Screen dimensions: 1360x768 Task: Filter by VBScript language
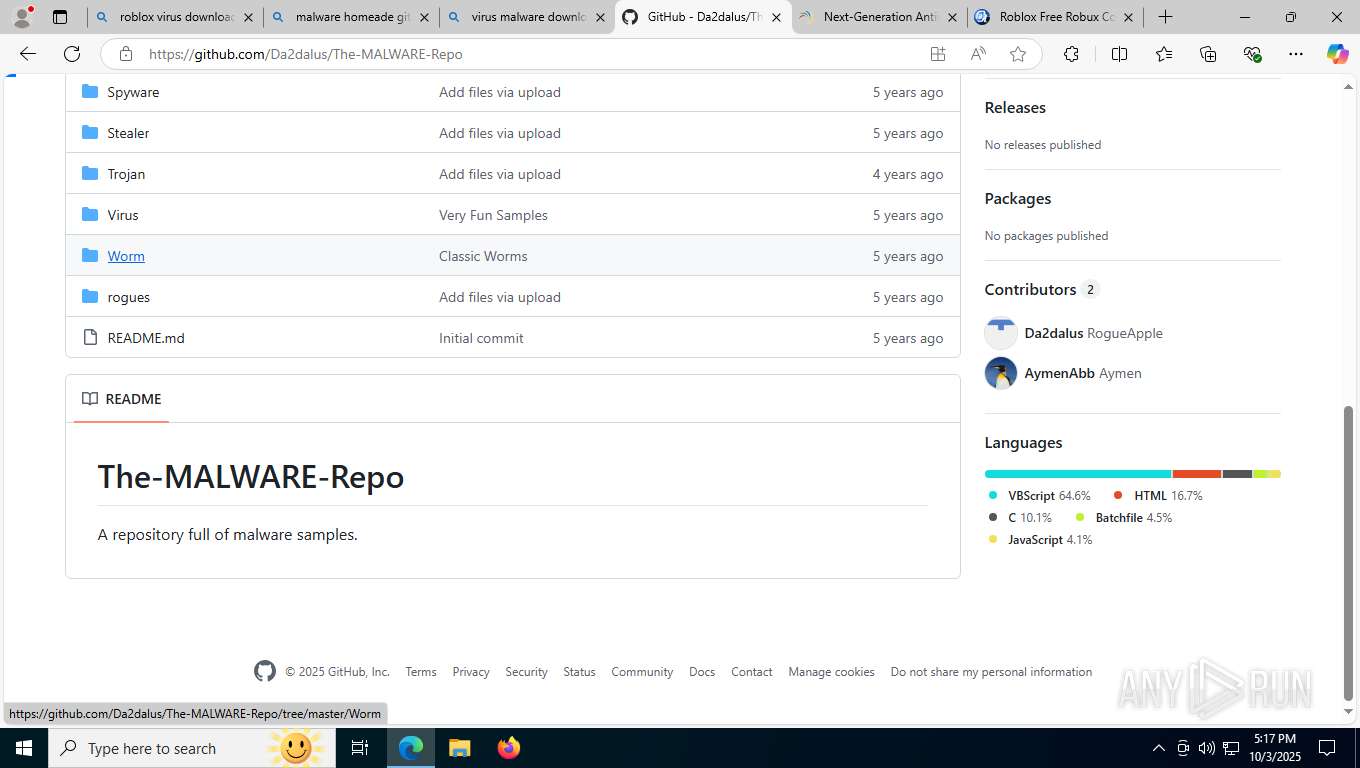1038,496
